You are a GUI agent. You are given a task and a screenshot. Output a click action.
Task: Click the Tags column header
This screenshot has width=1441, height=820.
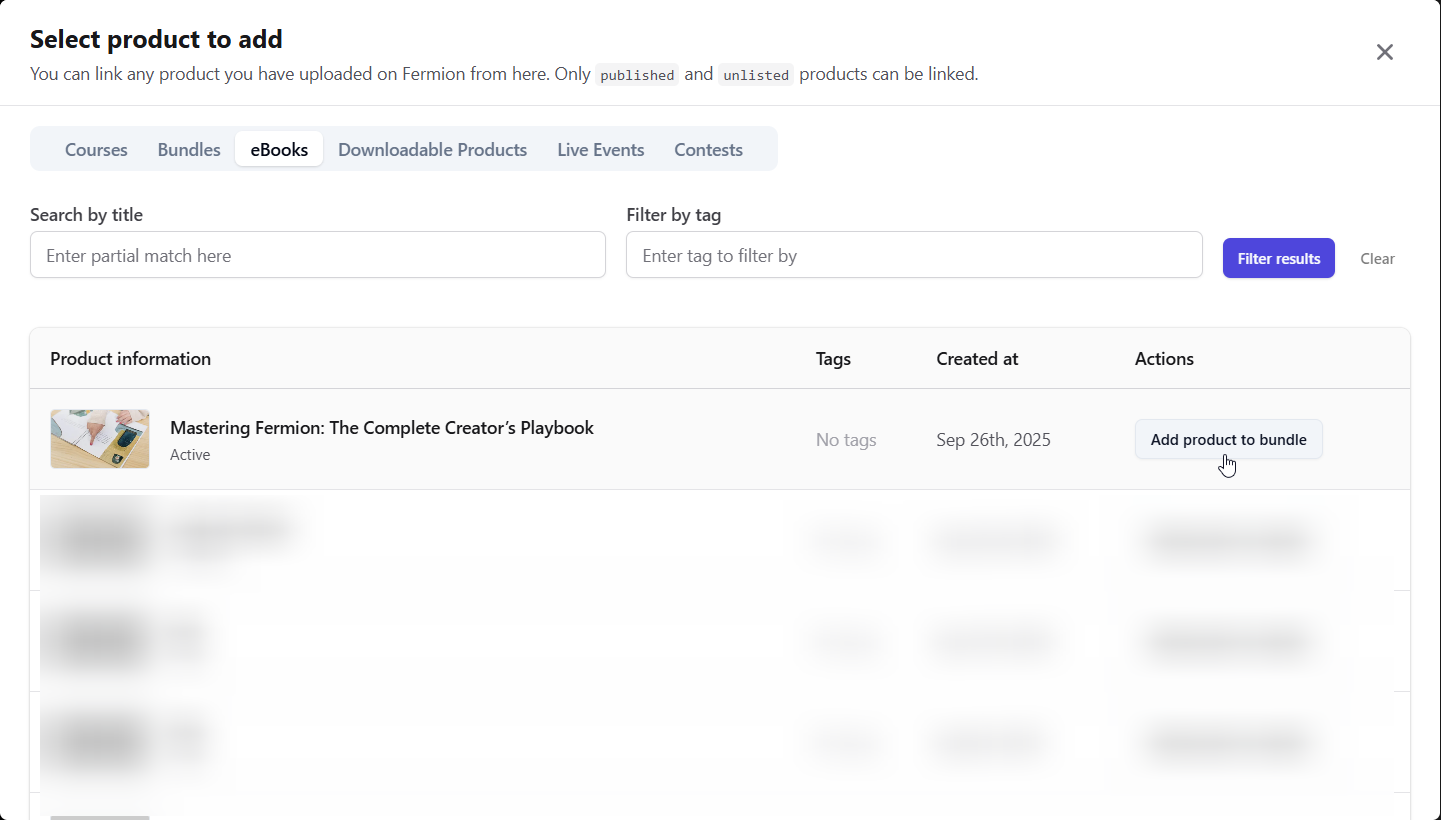click(x=833, y=359)
